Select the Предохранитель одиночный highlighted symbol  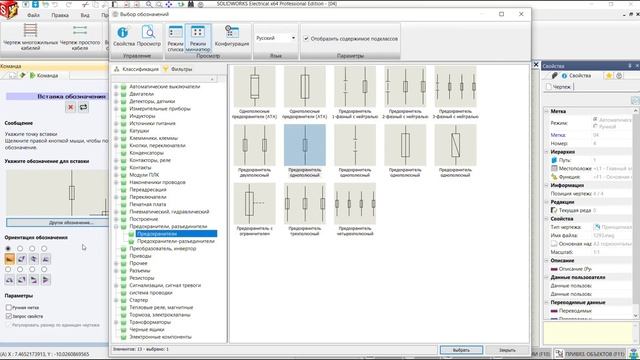(x=305, y=151)
